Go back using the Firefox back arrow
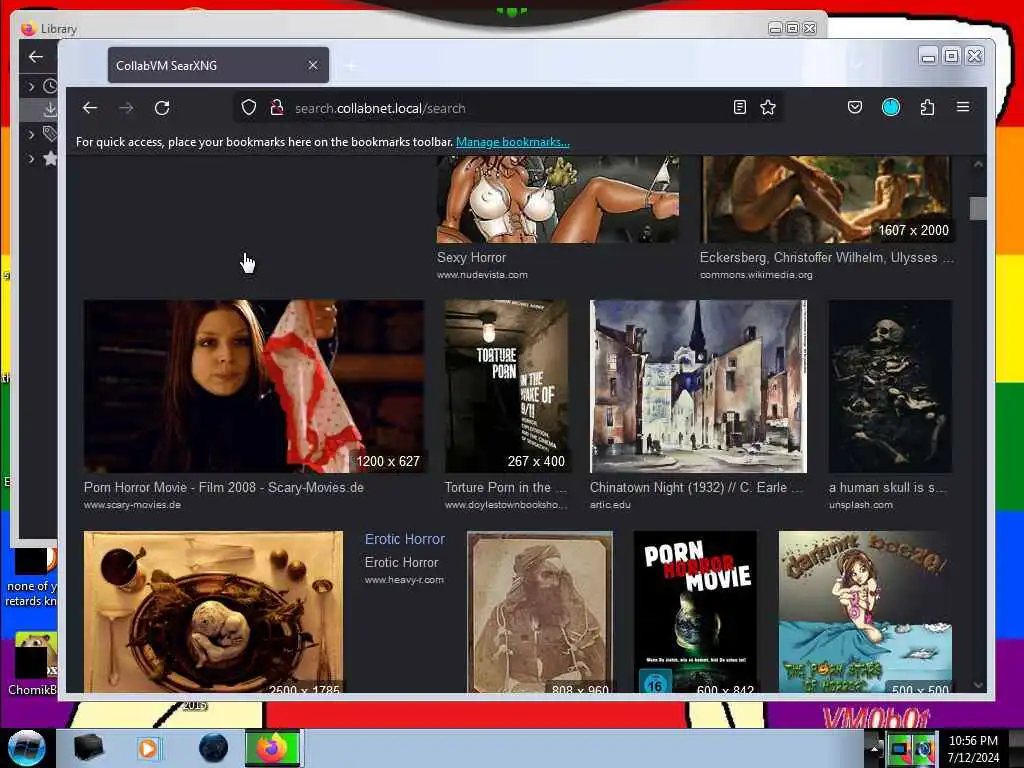 [x=90, y=108]
